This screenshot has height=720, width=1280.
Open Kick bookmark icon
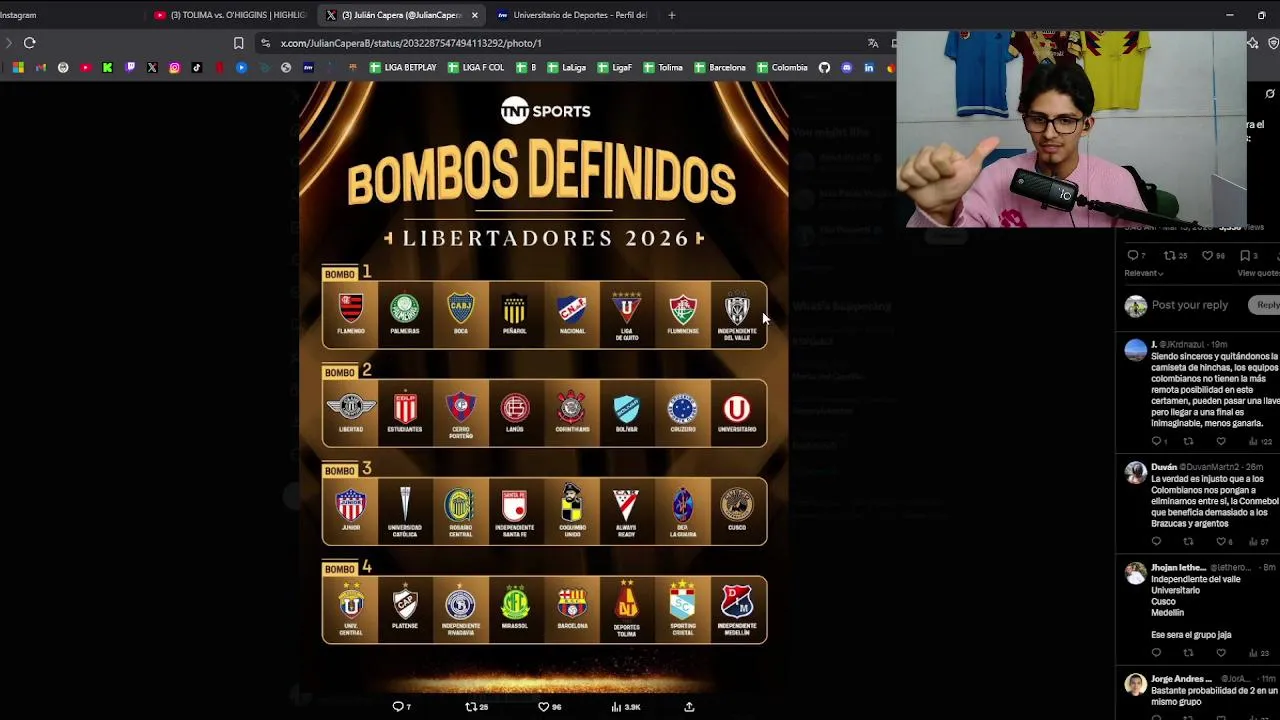[x=107, y=68]
